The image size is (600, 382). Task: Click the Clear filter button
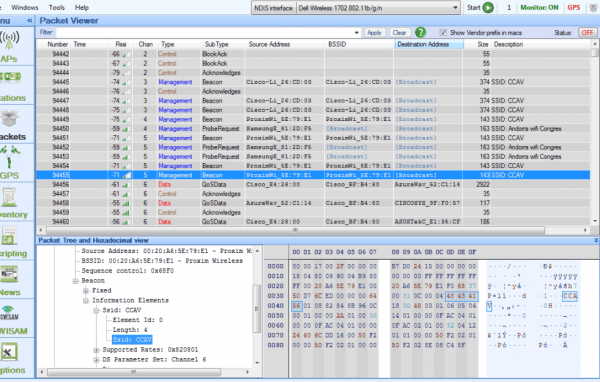click(399, 33)
